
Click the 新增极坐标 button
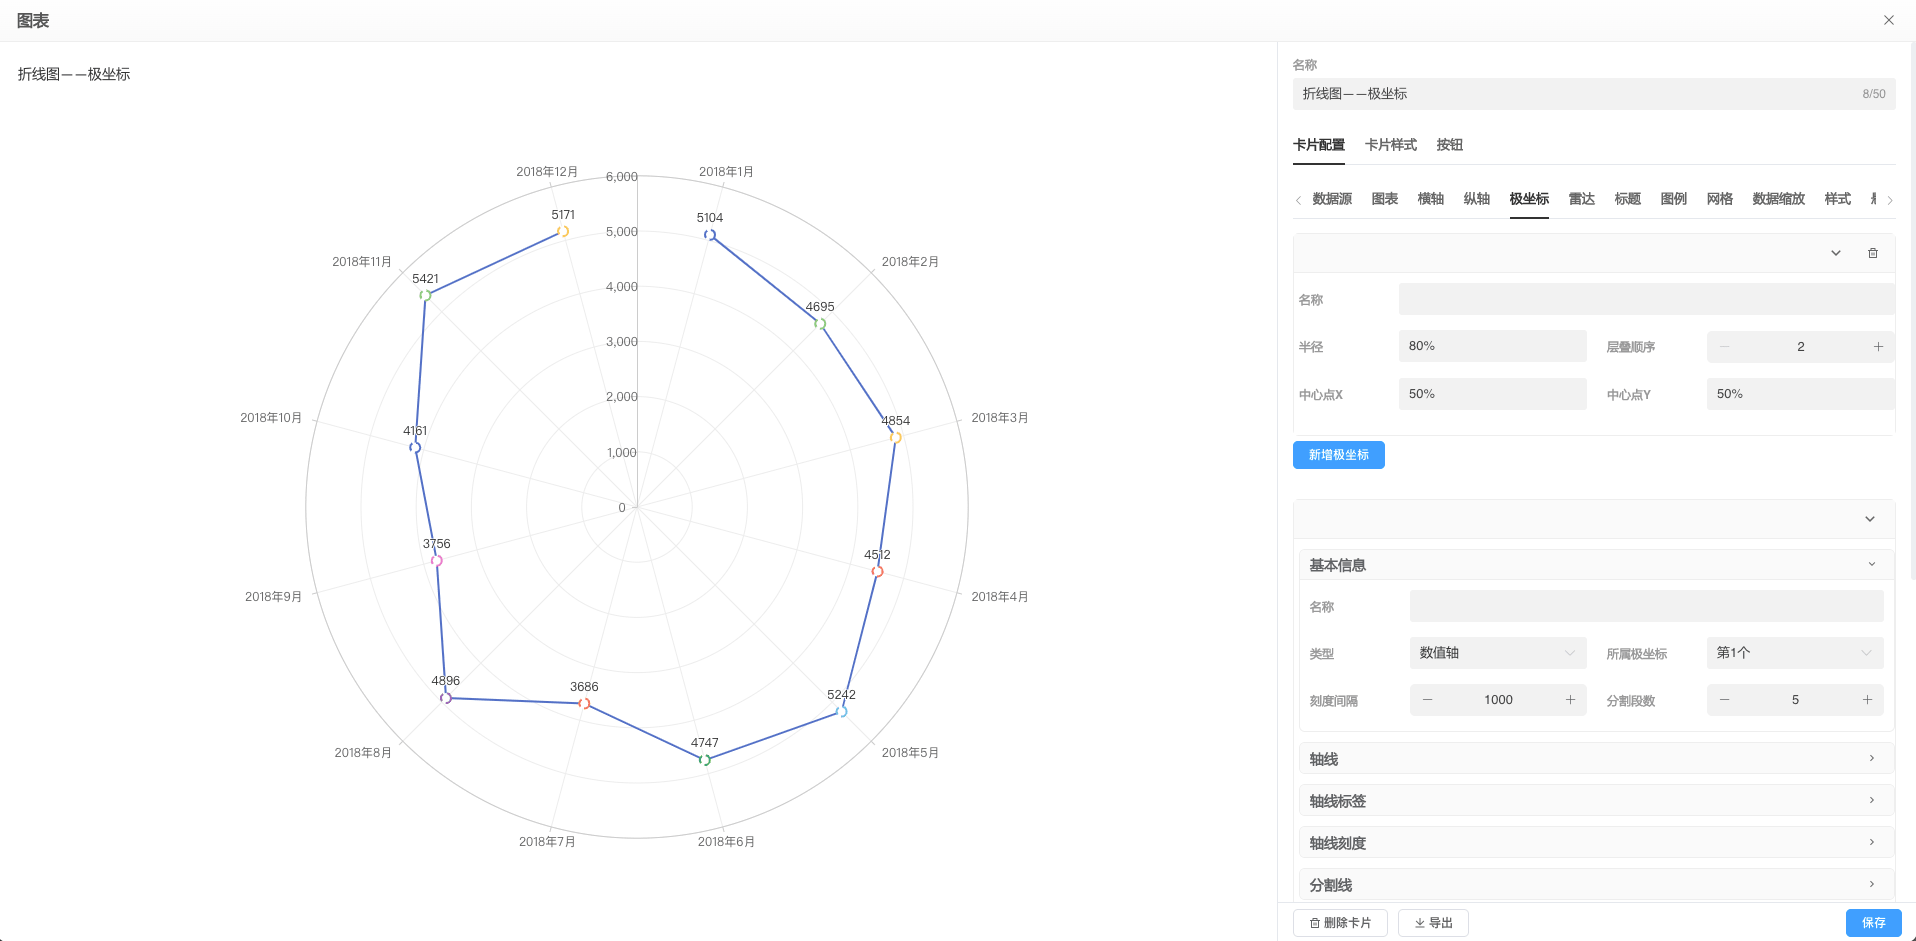1338,455
